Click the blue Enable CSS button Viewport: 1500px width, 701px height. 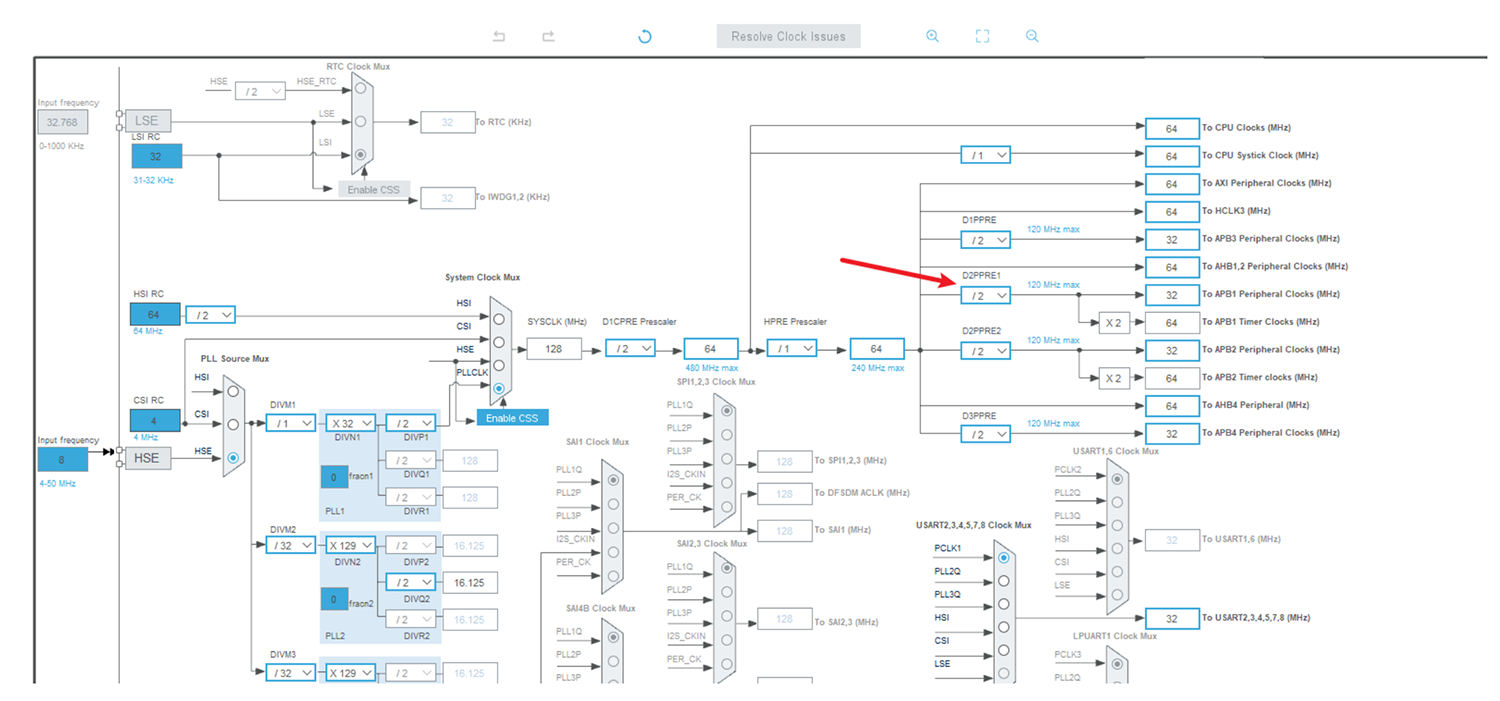512,417
